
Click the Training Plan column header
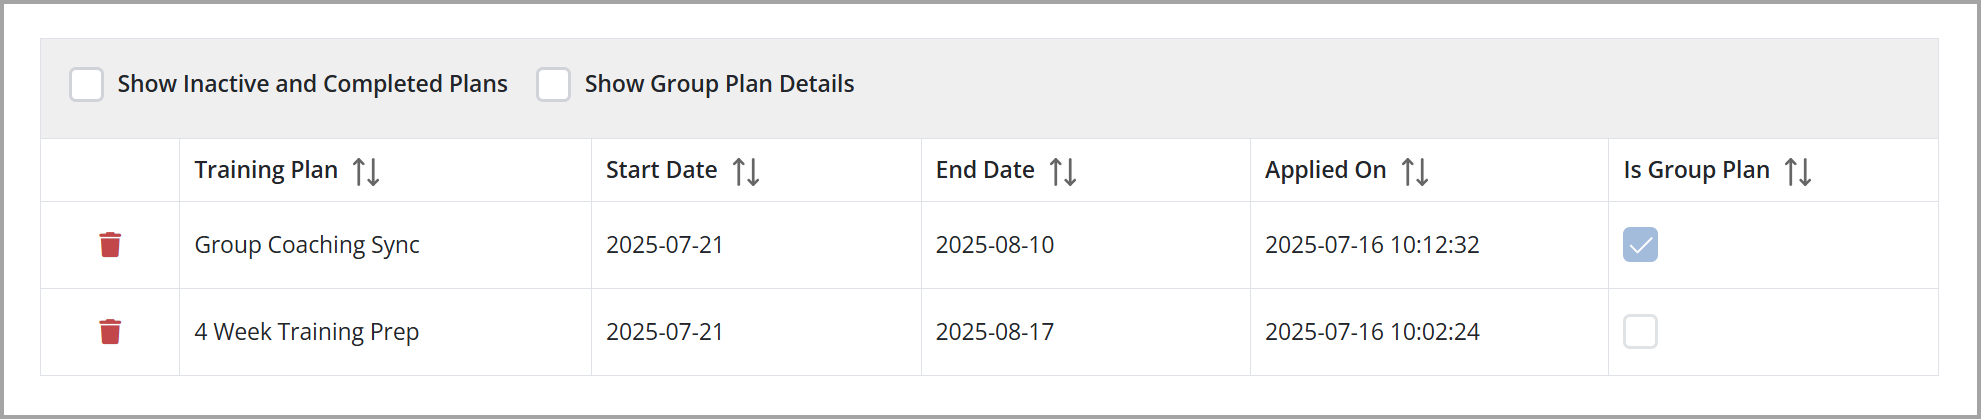266,170
